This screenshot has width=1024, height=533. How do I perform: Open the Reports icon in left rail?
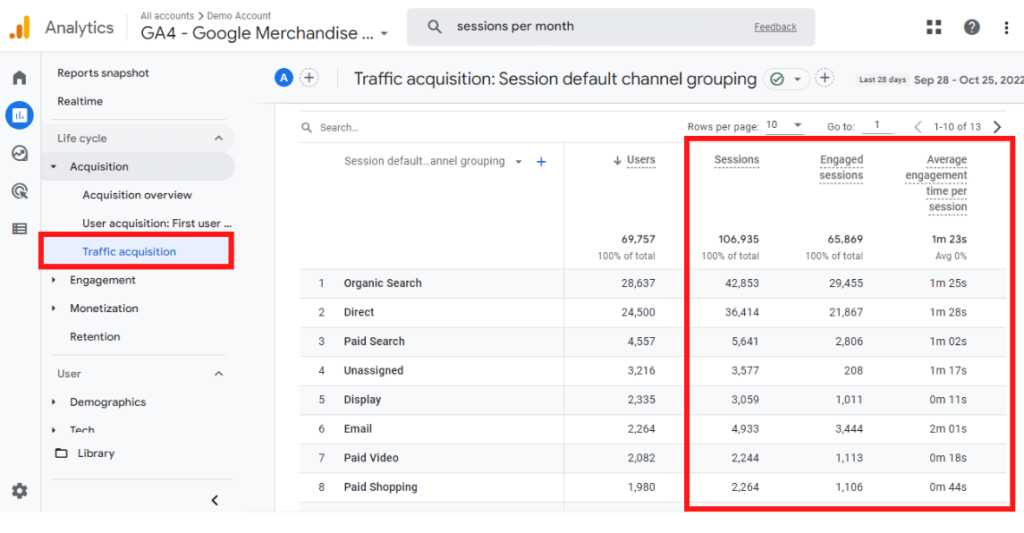(x=19, y=115)
